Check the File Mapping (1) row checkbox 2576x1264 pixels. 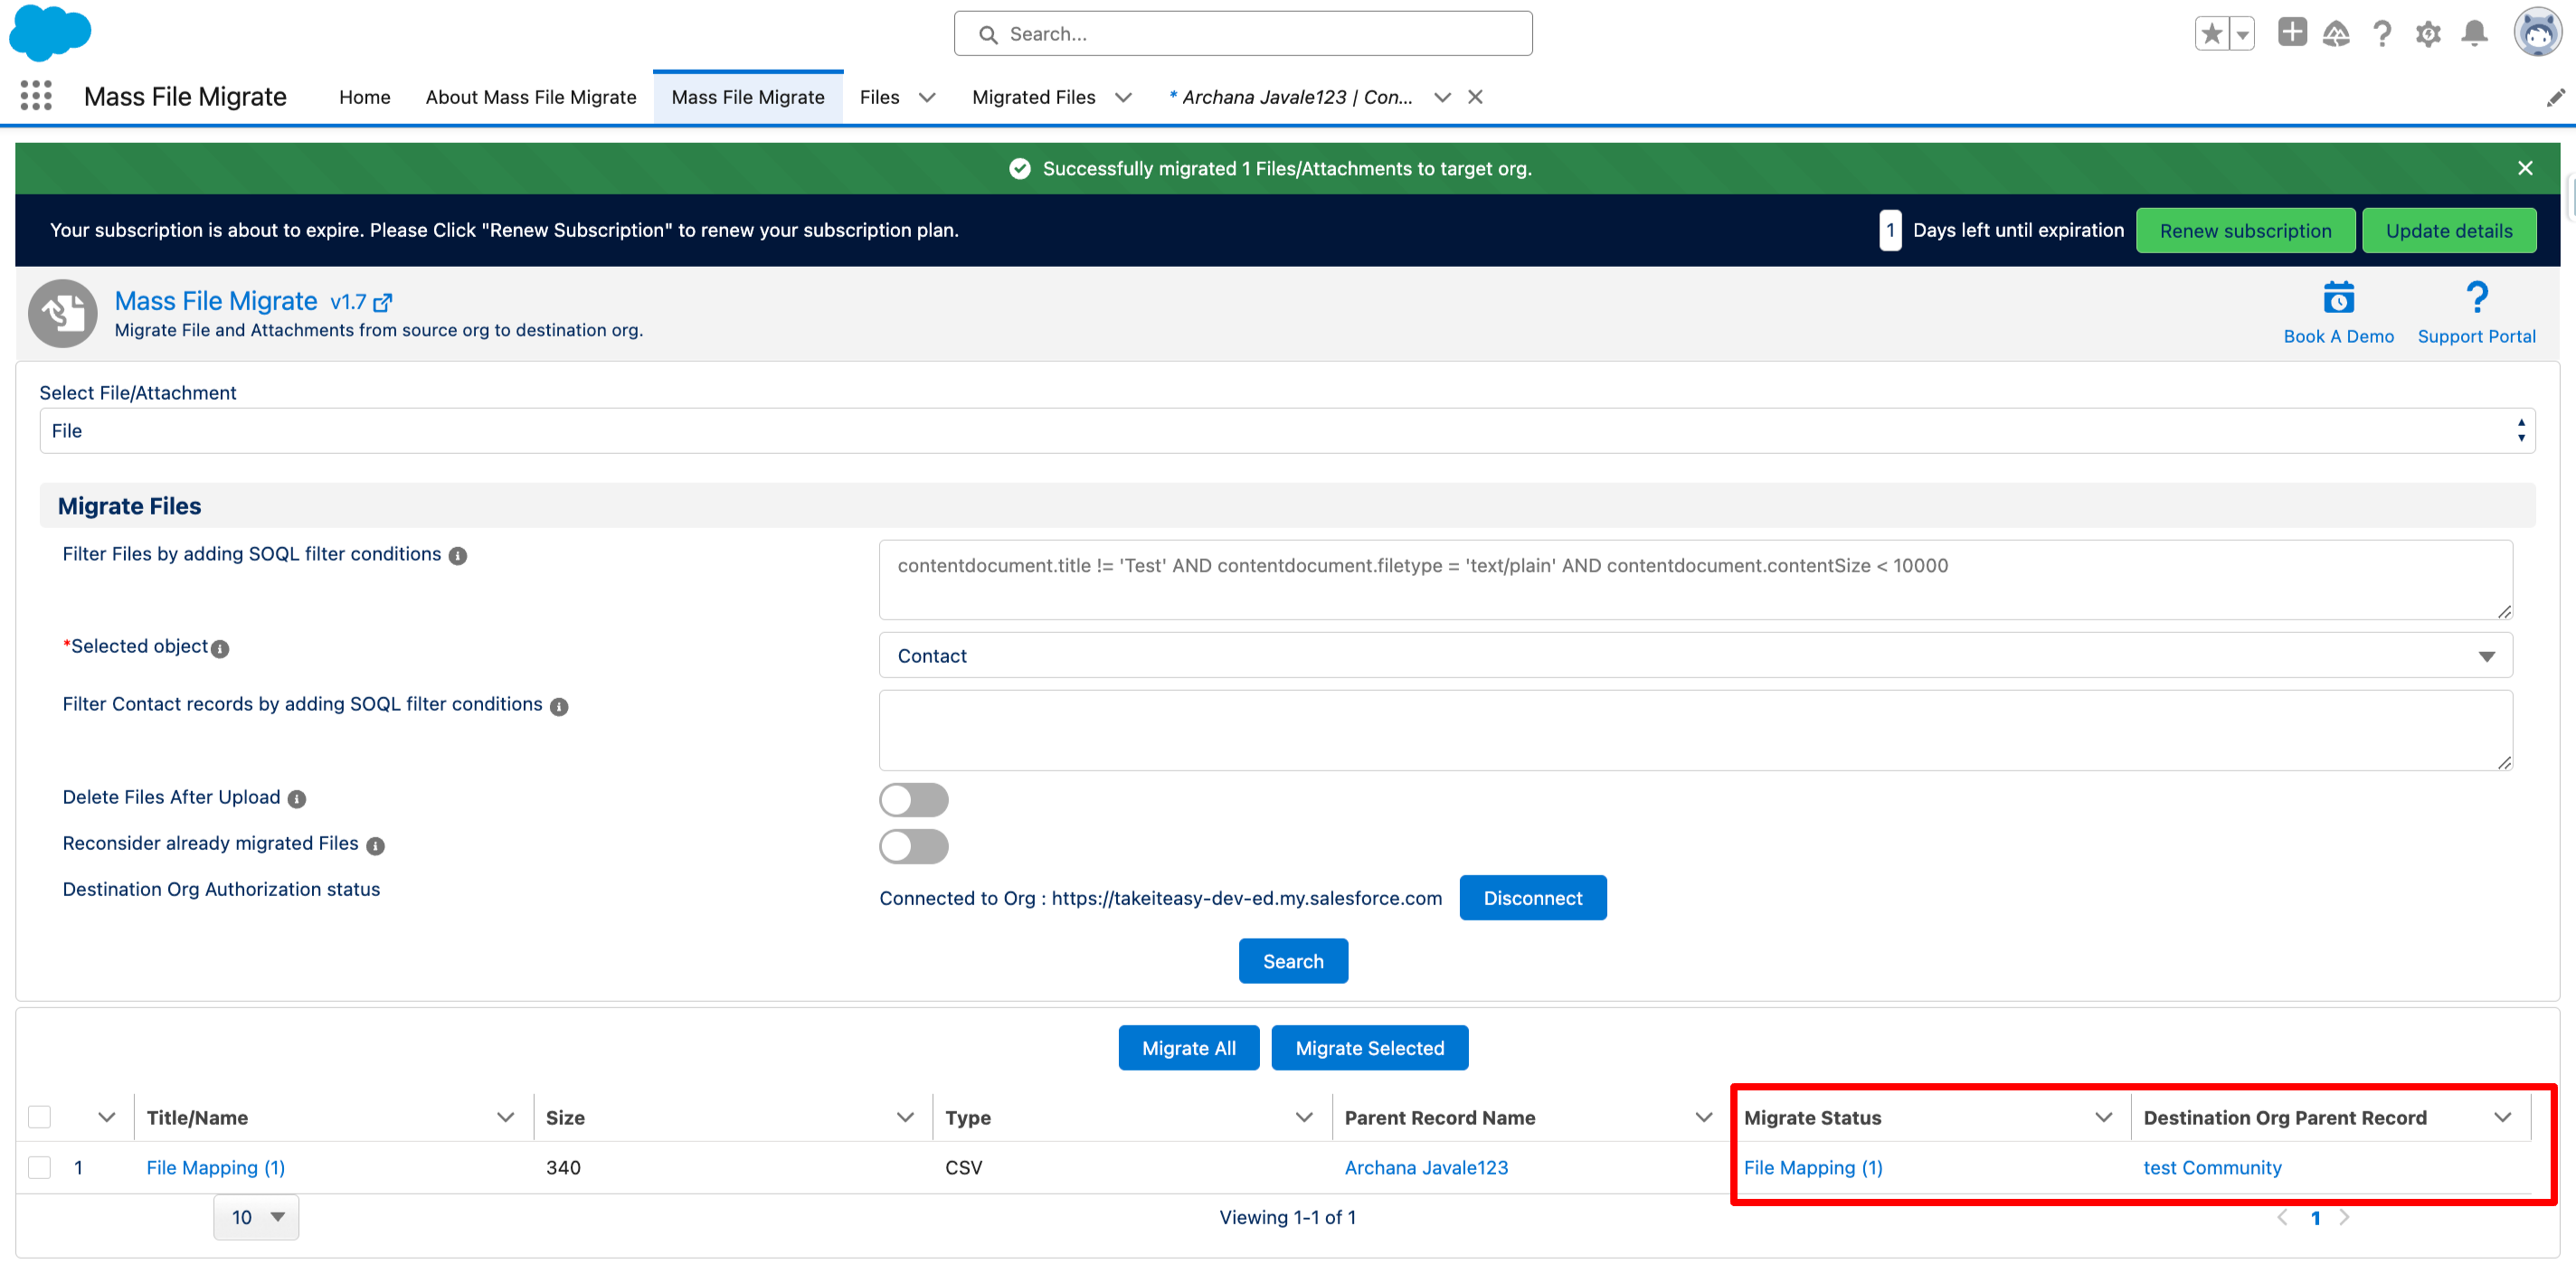click(x=39, y=1167)
